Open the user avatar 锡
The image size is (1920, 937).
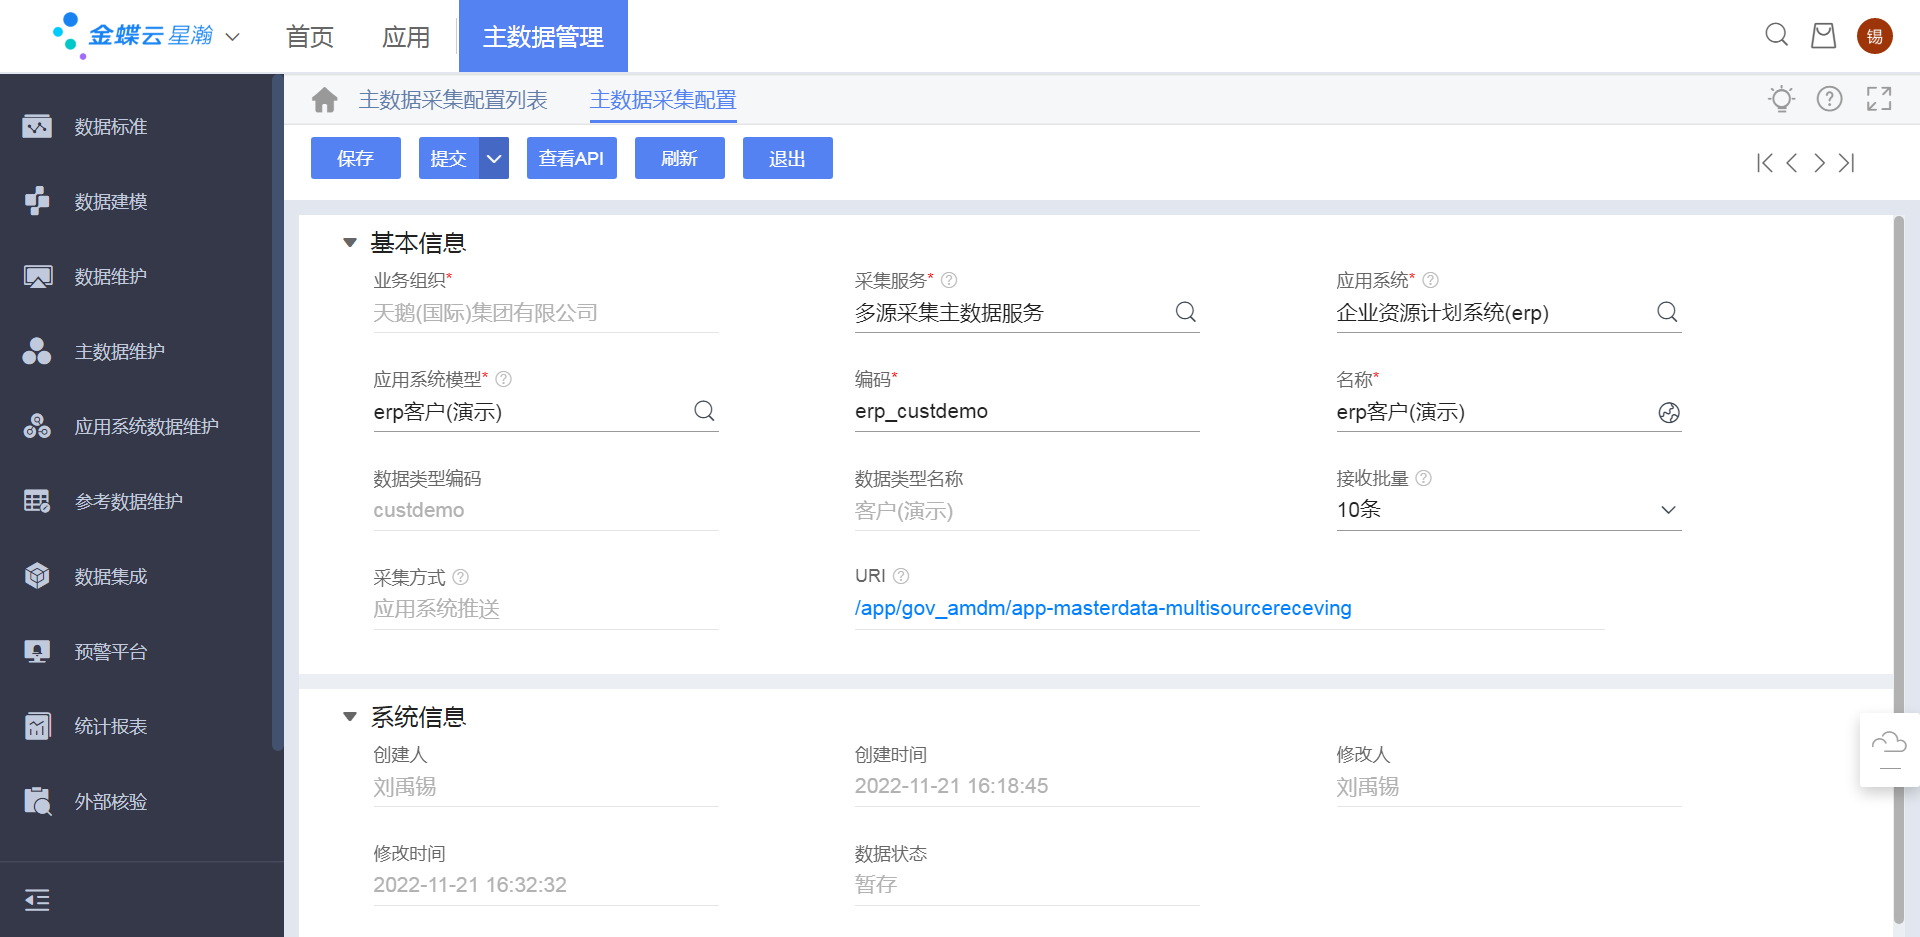click(1875, 36)
